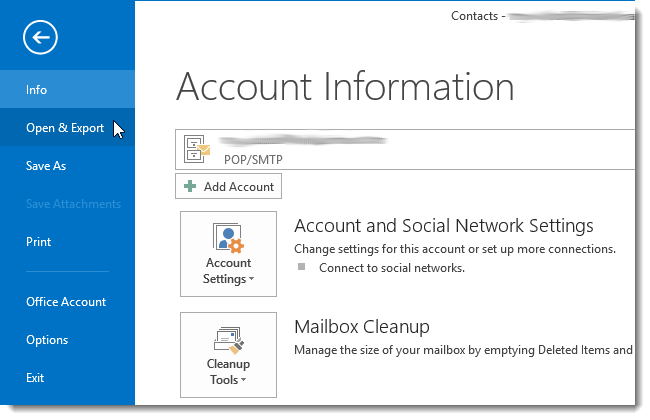Click the Mailbox Cleanup heading
The width and height of the screenshot is (650, 420).
362,327
